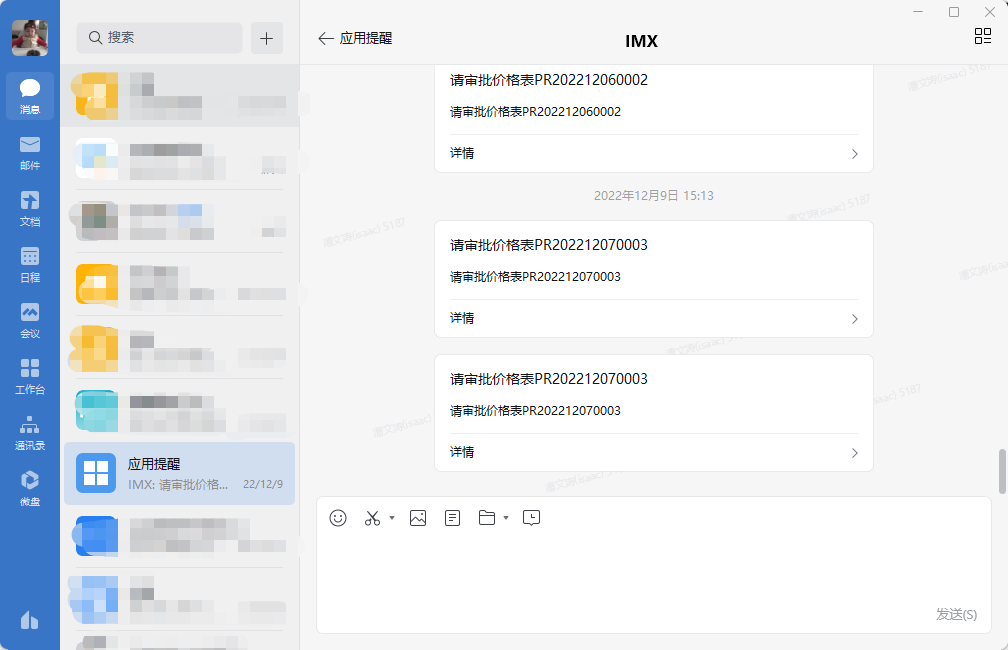Open the 邮件 mail section
Image resolution: width=1008 pixels, height=650 pixels.
click(x=30, y=152)
